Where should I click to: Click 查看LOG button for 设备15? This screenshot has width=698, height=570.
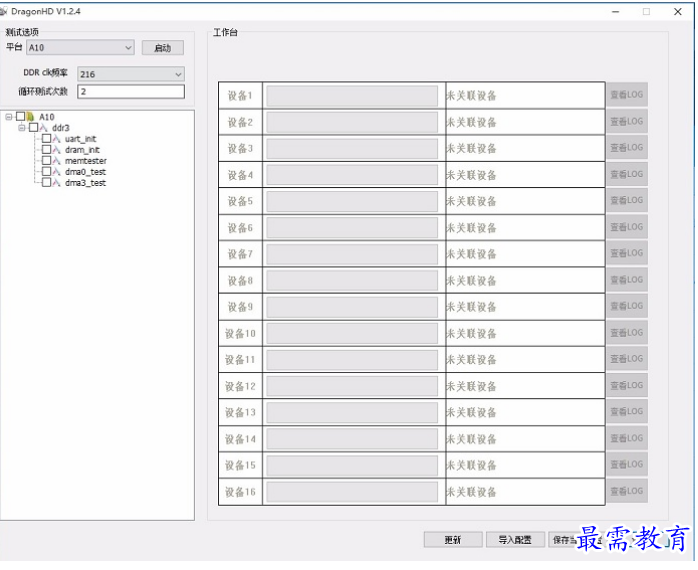tap(627, 464)
